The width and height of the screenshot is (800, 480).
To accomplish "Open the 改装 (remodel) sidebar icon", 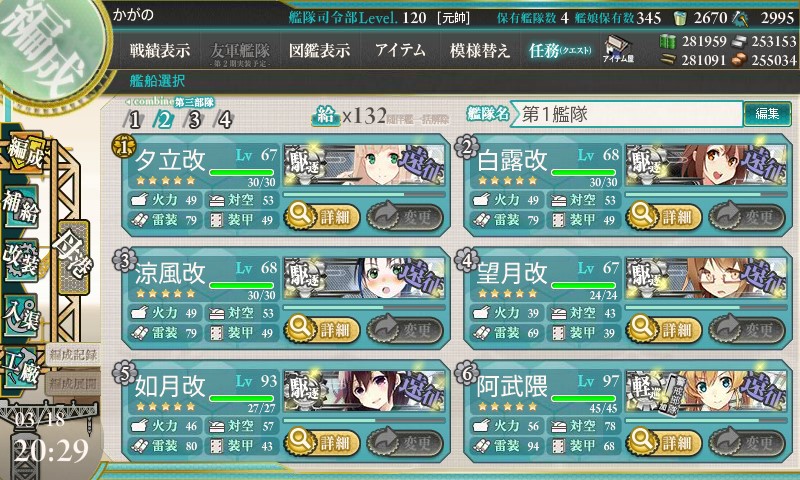I will tap(21, 260).
